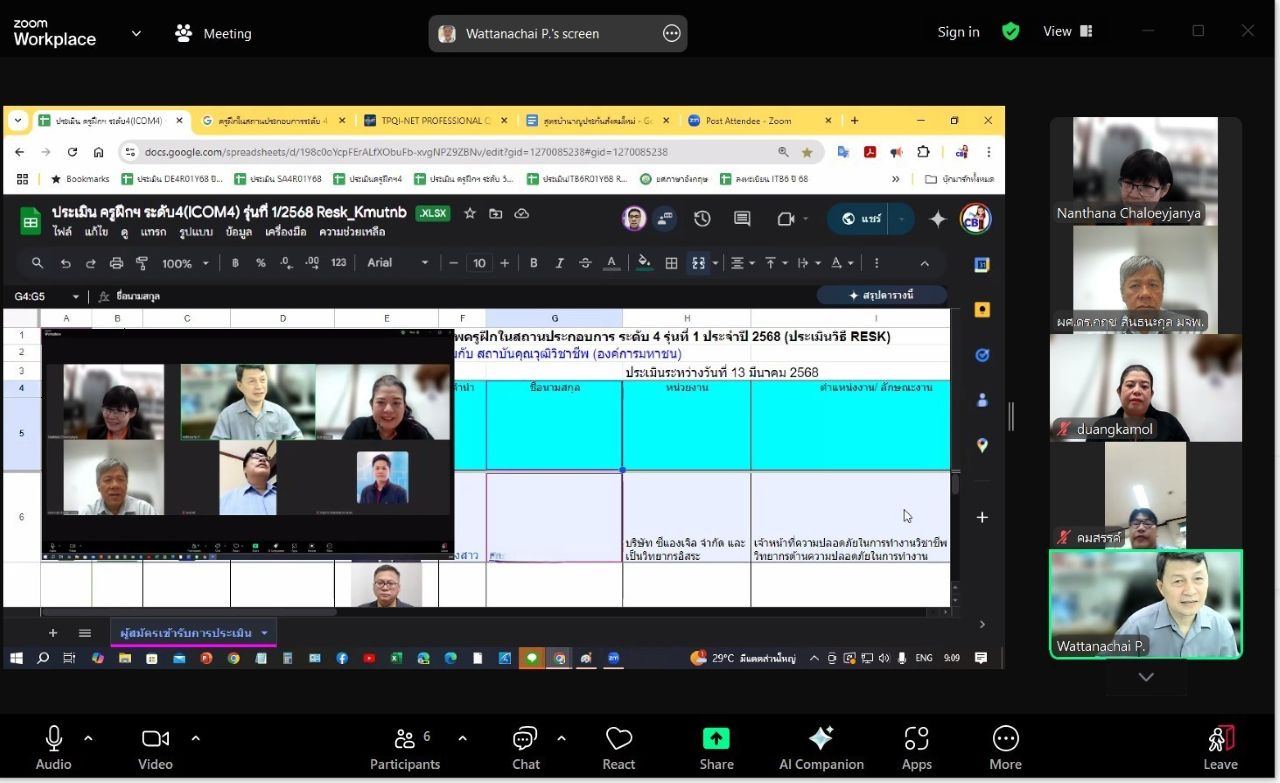Open the แก้ไข menu in Sheets
The image size is (1280, 783).
(x=97, y=232)
